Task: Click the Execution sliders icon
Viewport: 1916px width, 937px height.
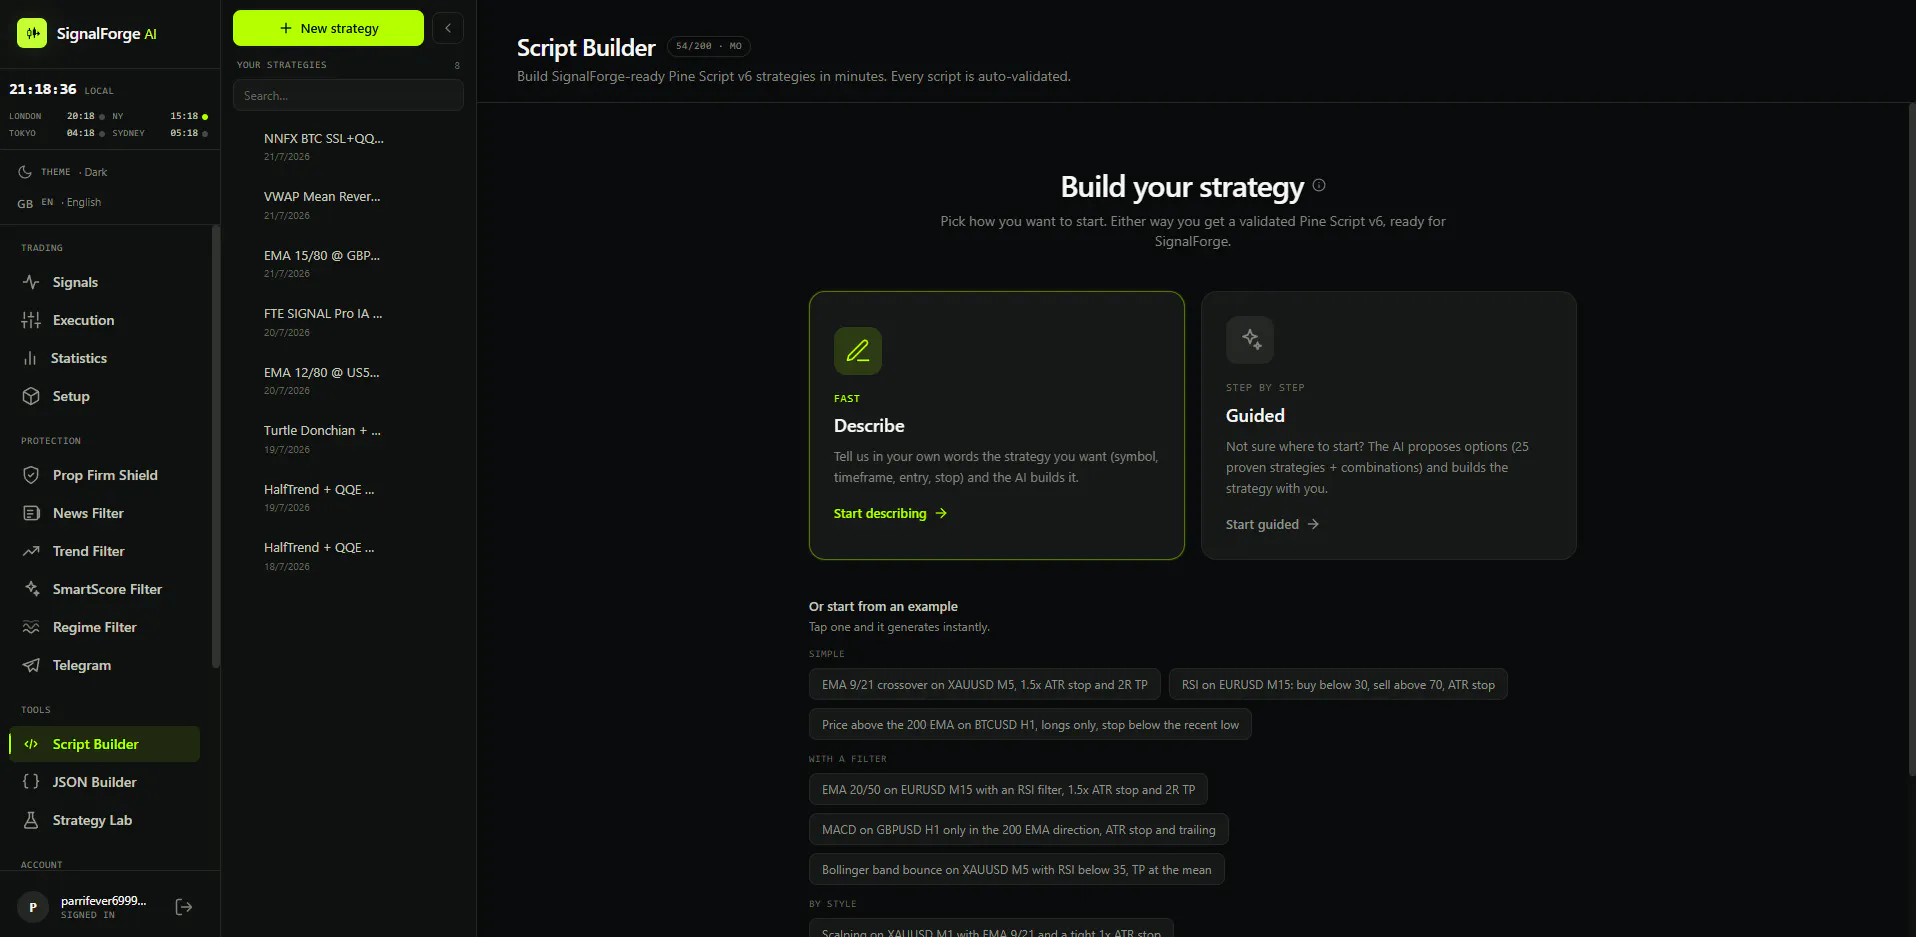Action: [31, 320]
